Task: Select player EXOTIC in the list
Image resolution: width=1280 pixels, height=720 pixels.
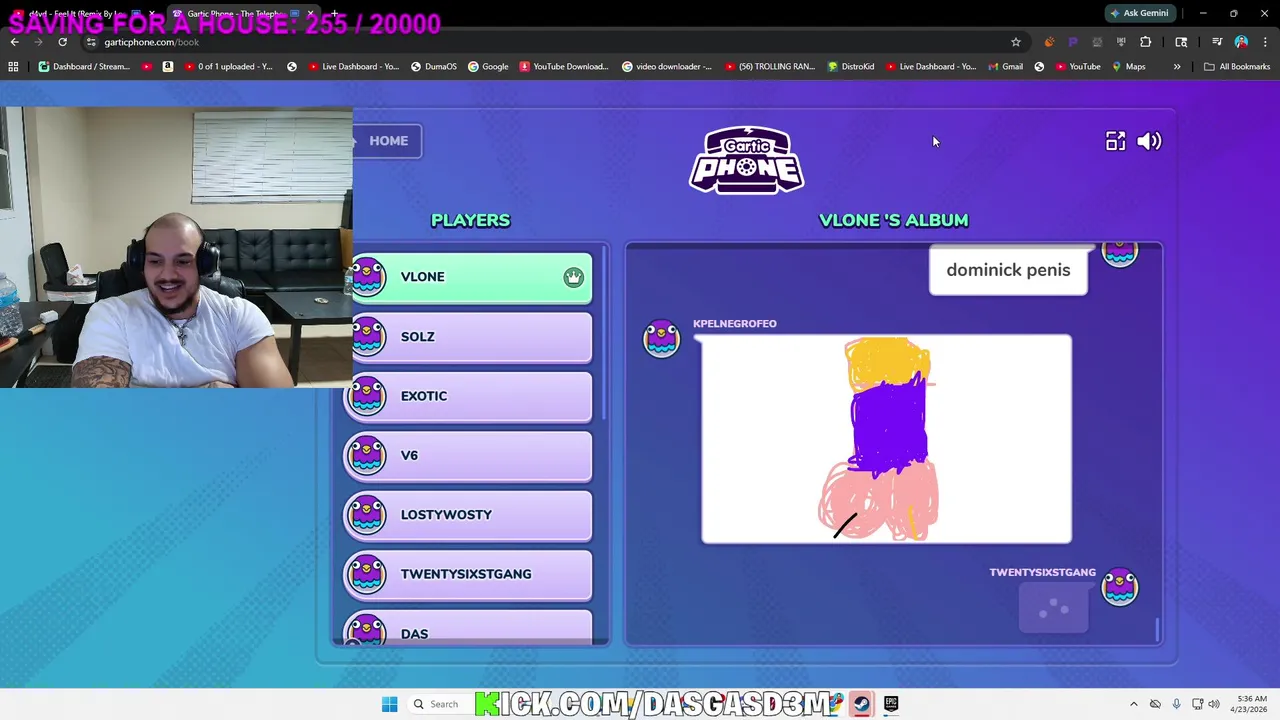Action: click(x=470, y=396)
